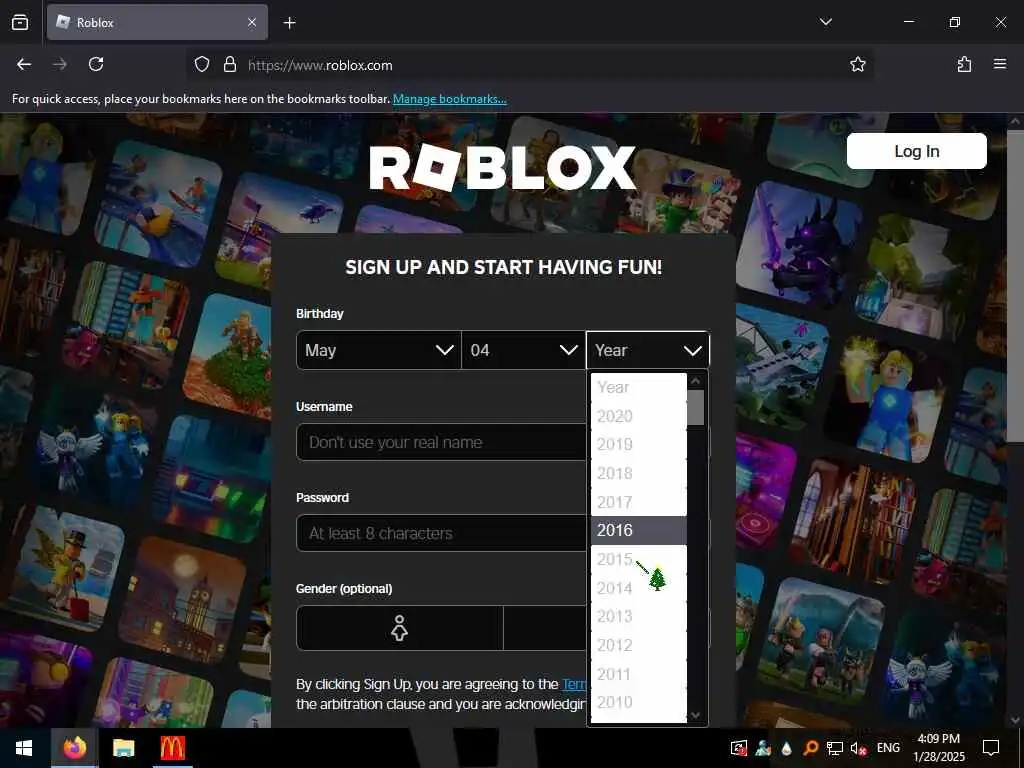
Task: Open the notification center icon
Action: click(991, 748)
